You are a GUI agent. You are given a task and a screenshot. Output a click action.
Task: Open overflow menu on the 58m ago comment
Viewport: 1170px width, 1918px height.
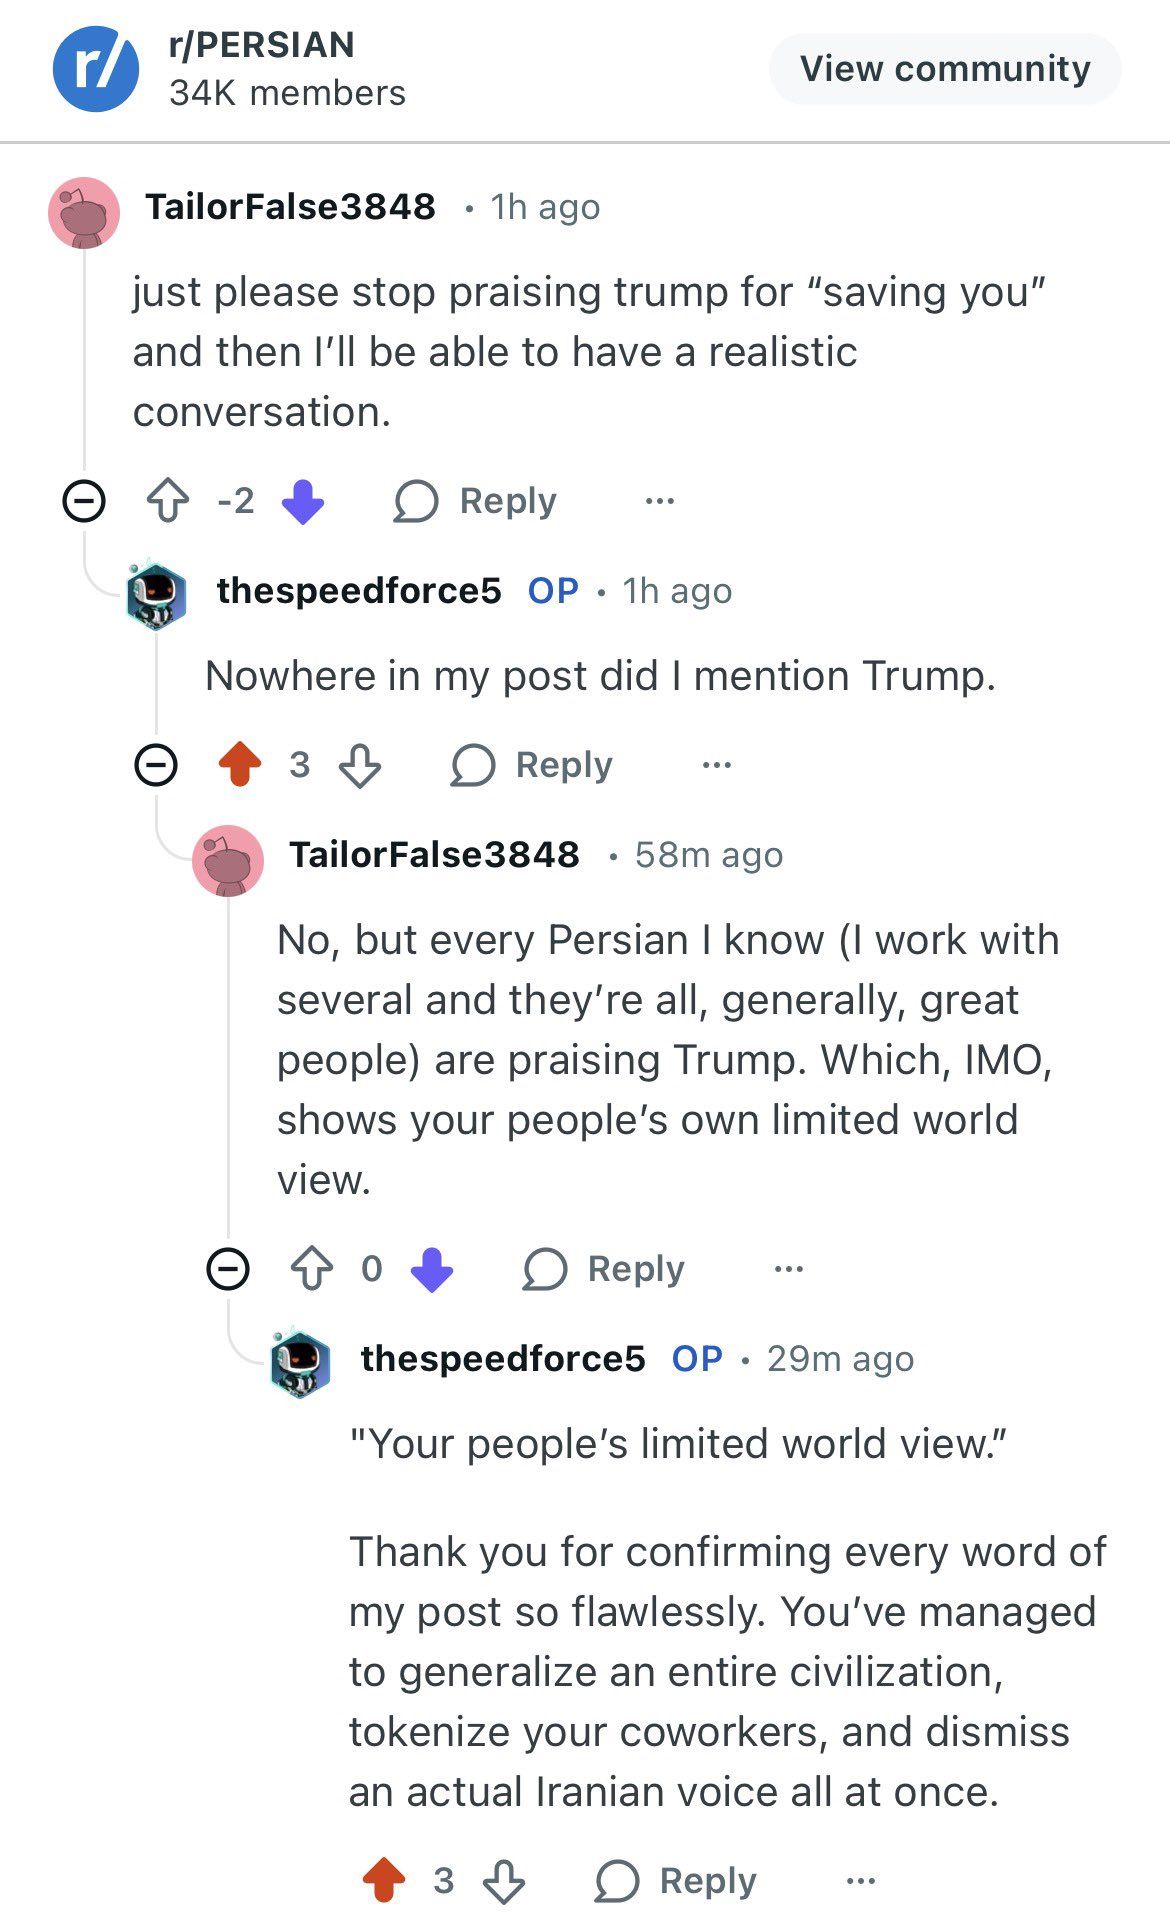[789, 1270]
